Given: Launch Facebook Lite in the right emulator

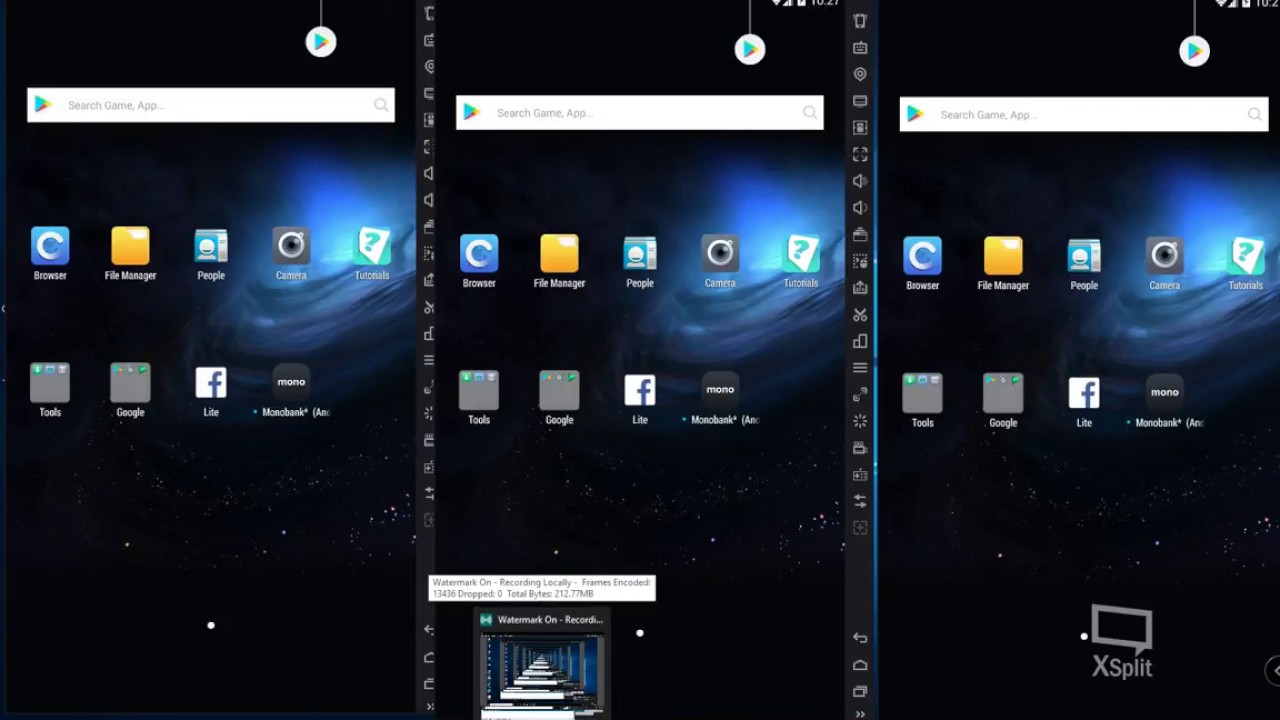Looking at the screenshot, I should pyautogui.click(x=1084, y=393).
